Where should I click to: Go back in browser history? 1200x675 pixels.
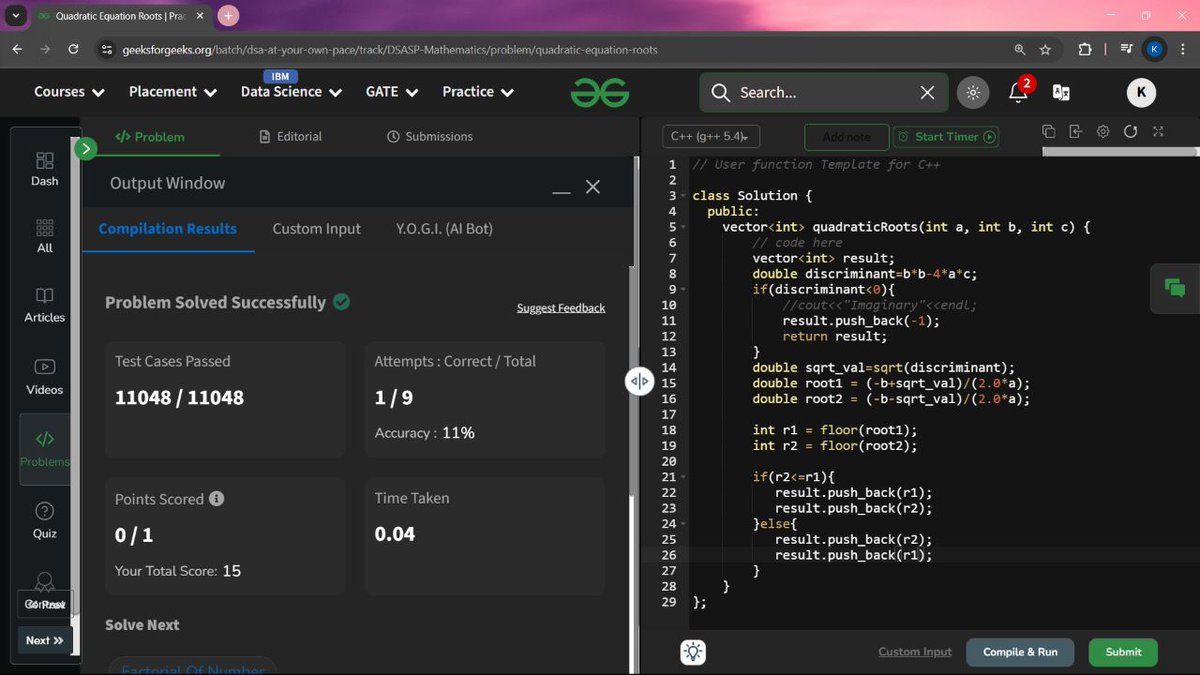pos(17,49)
